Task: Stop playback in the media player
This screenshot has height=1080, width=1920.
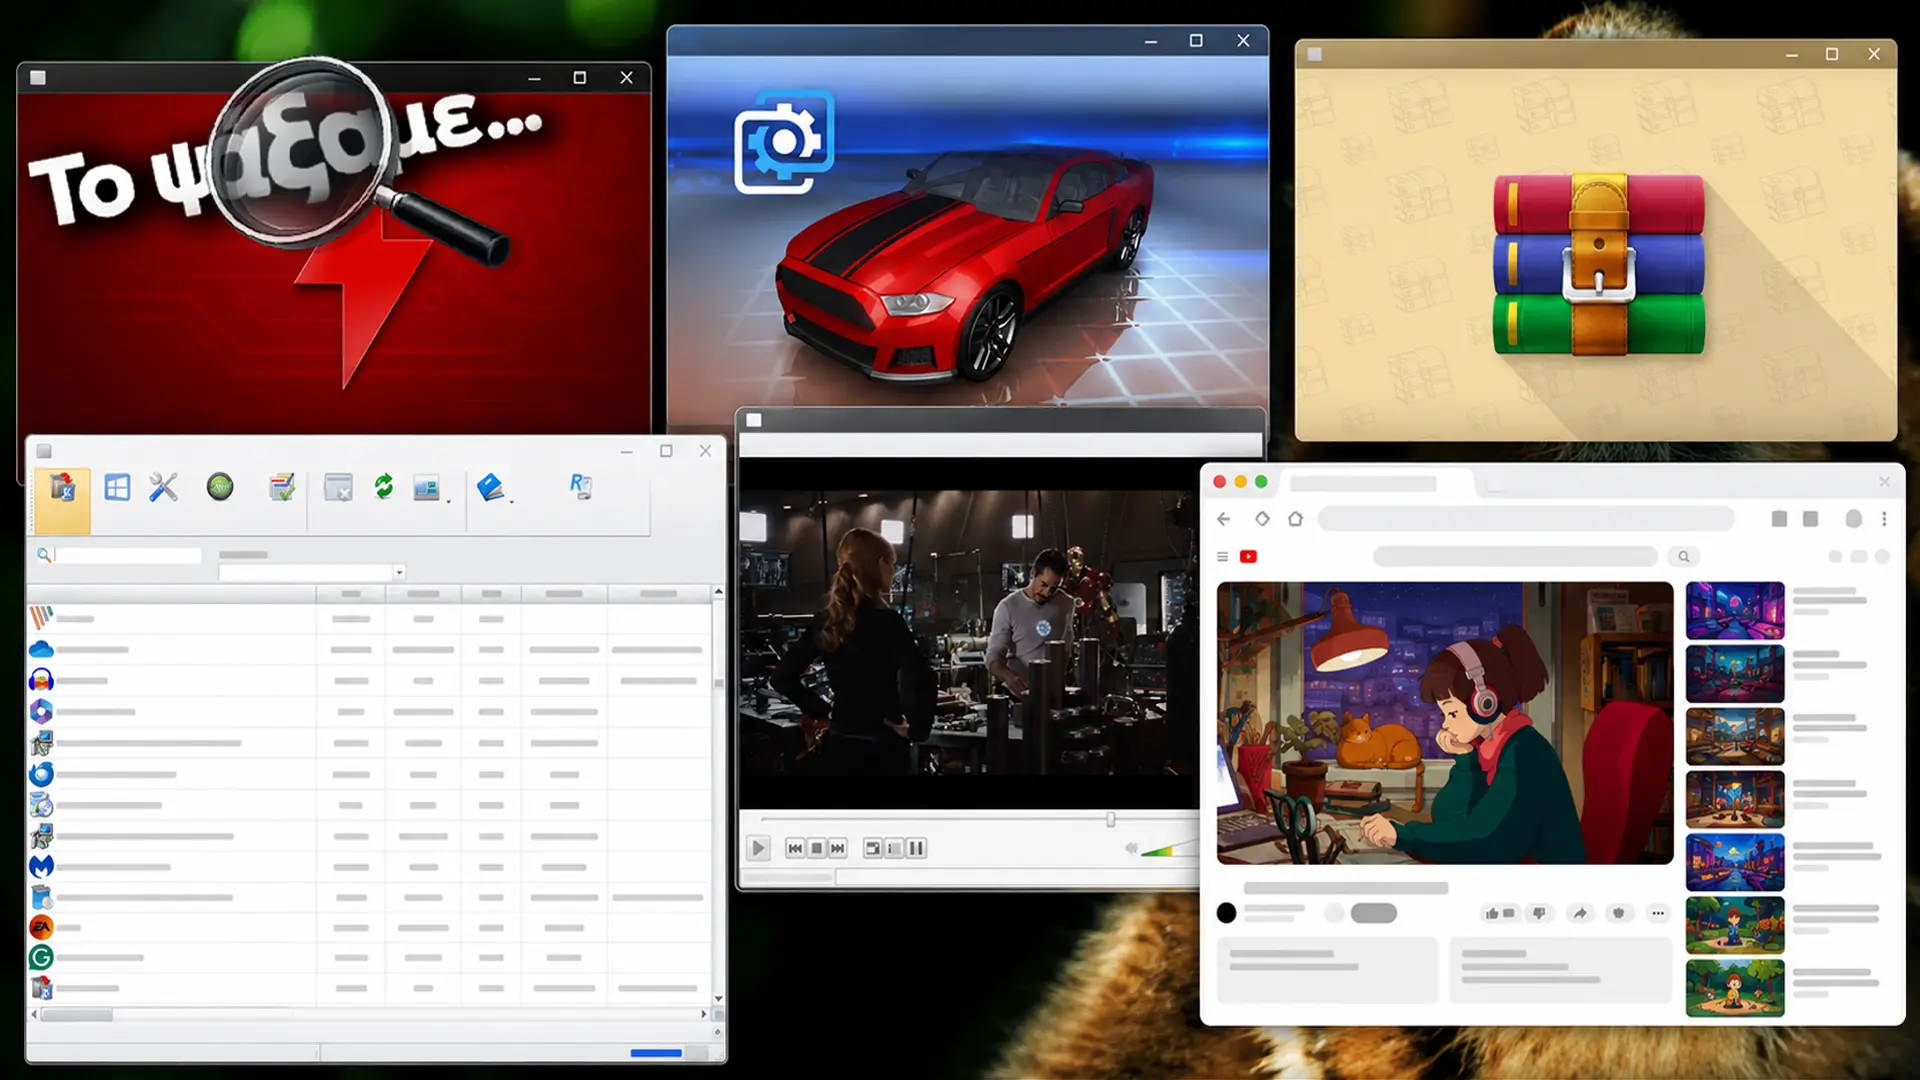Action: click(816, 849)
